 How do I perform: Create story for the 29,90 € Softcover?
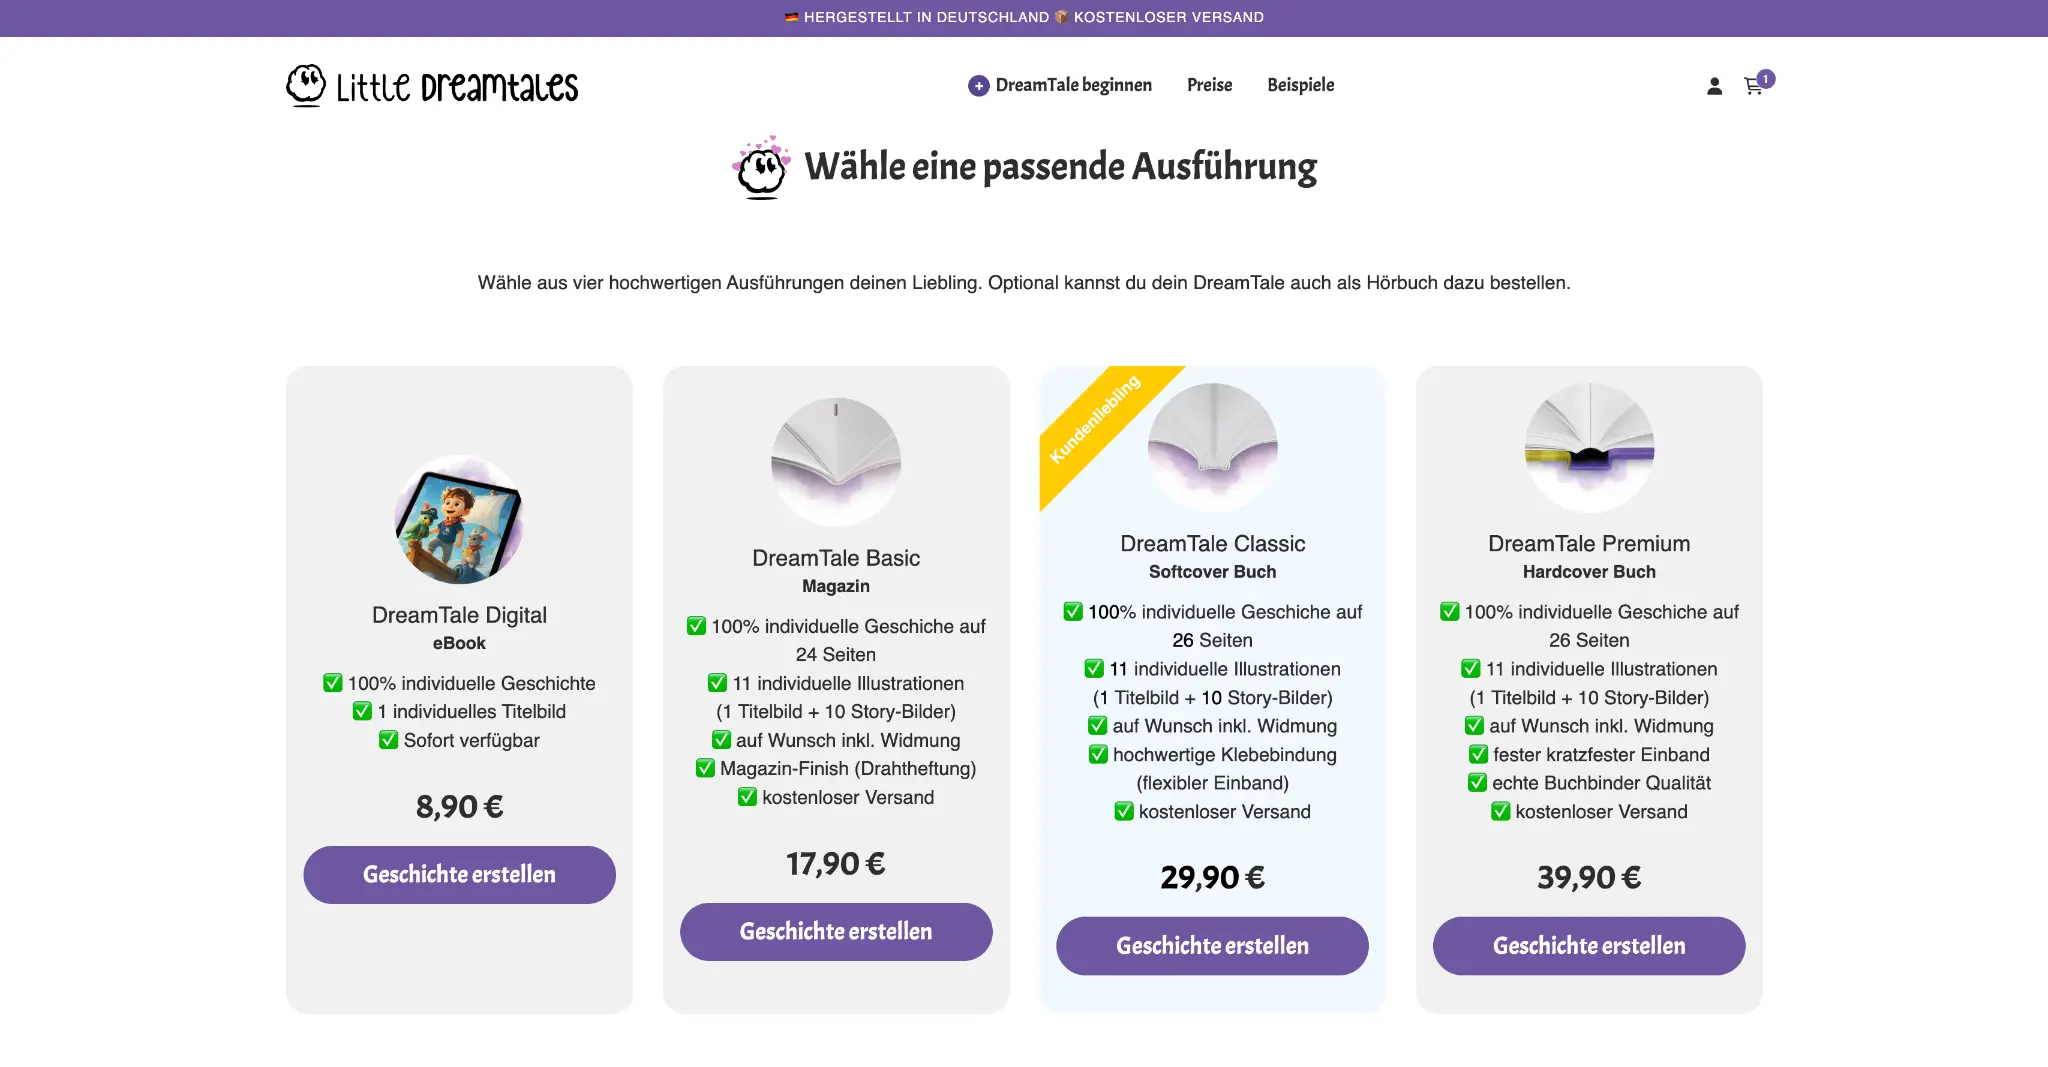1212,946
